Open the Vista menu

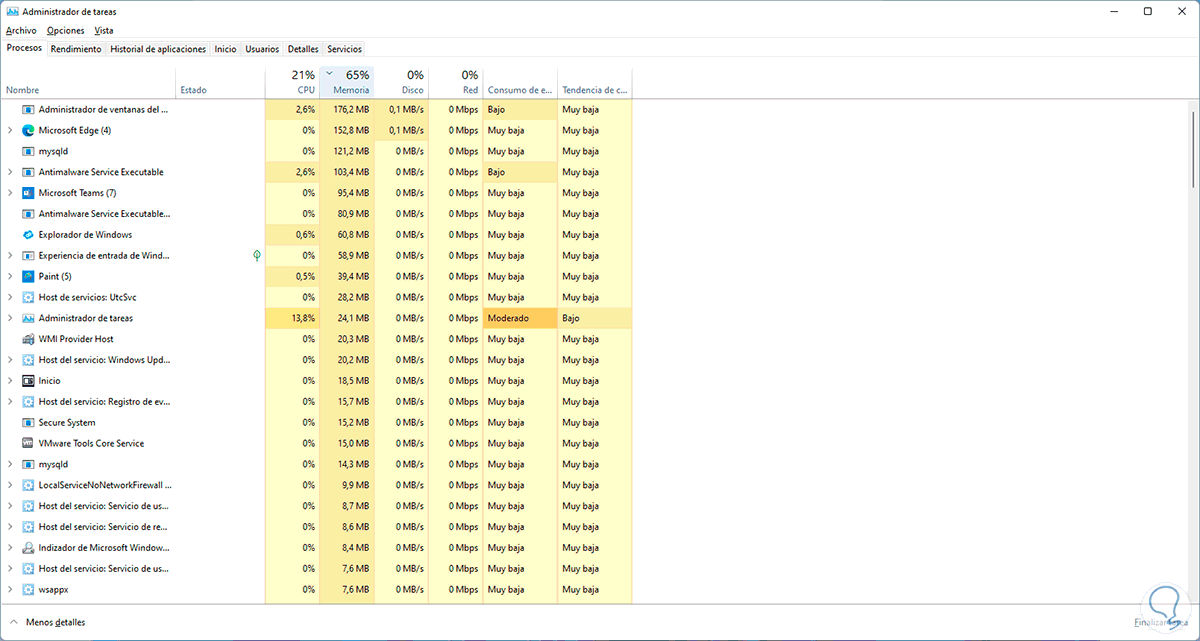point(104,31)
